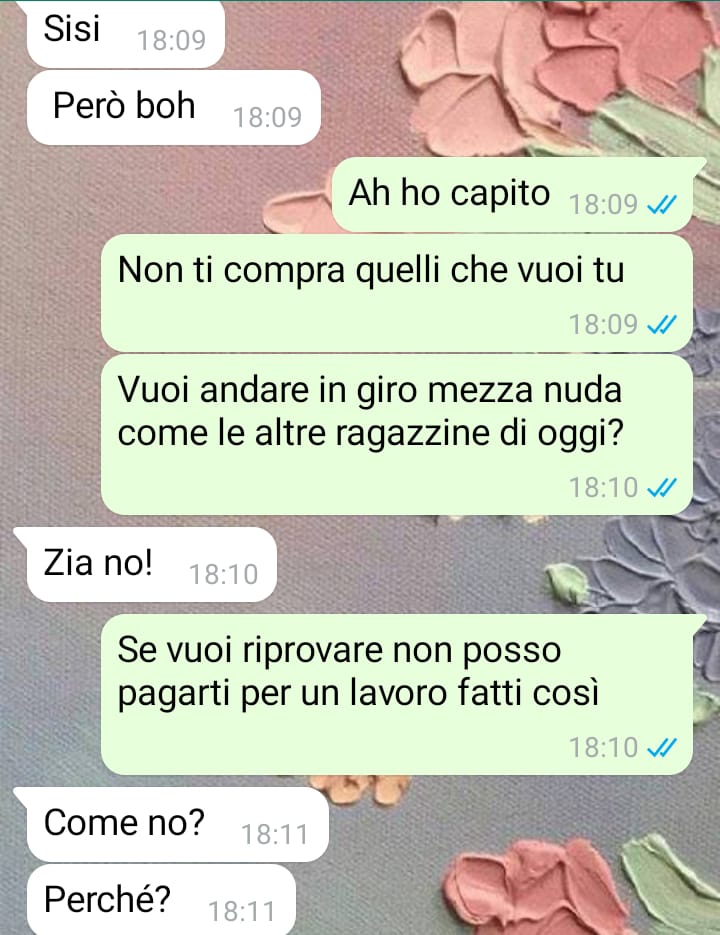Tap the 18:11 timestamp next to 'Perché?'
This screenshot has height=935, width=720.
pyautogui.click(x=241, y=912)
